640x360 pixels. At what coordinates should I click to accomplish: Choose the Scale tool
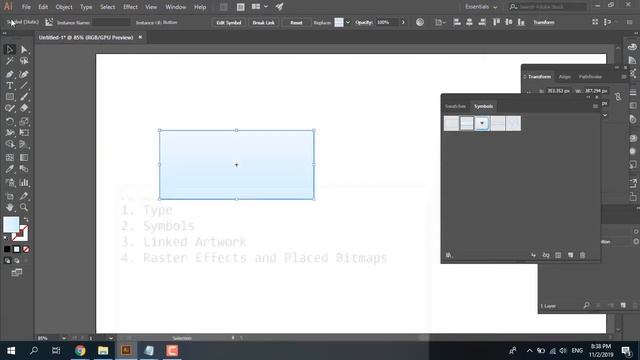pos(24,121)
